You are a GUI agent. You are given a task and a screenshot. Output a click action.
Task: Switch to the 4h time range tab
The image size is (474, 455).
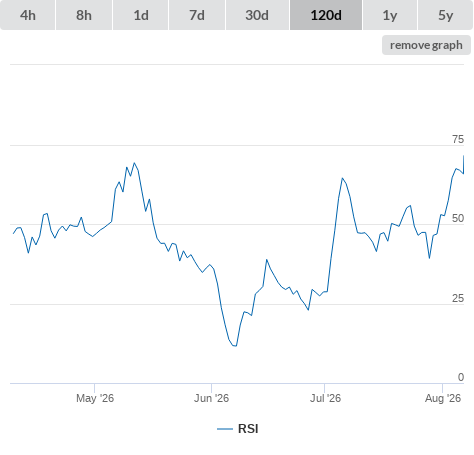(28, 15)
